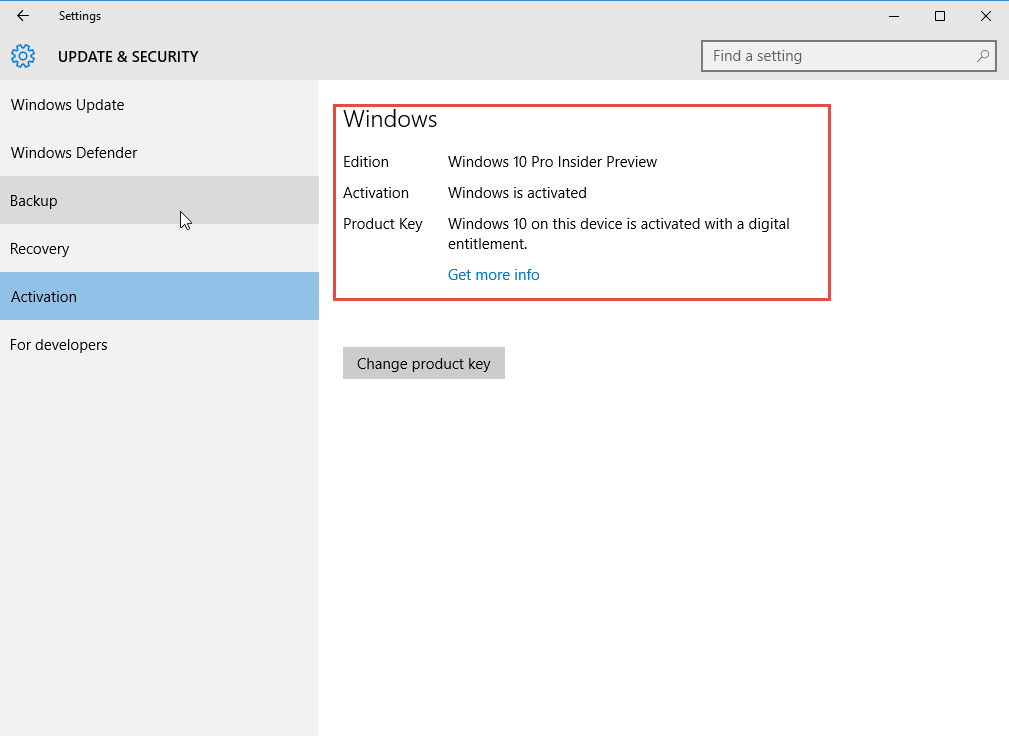
Task: Go back using the back arrow
Action: coord(23,15)
